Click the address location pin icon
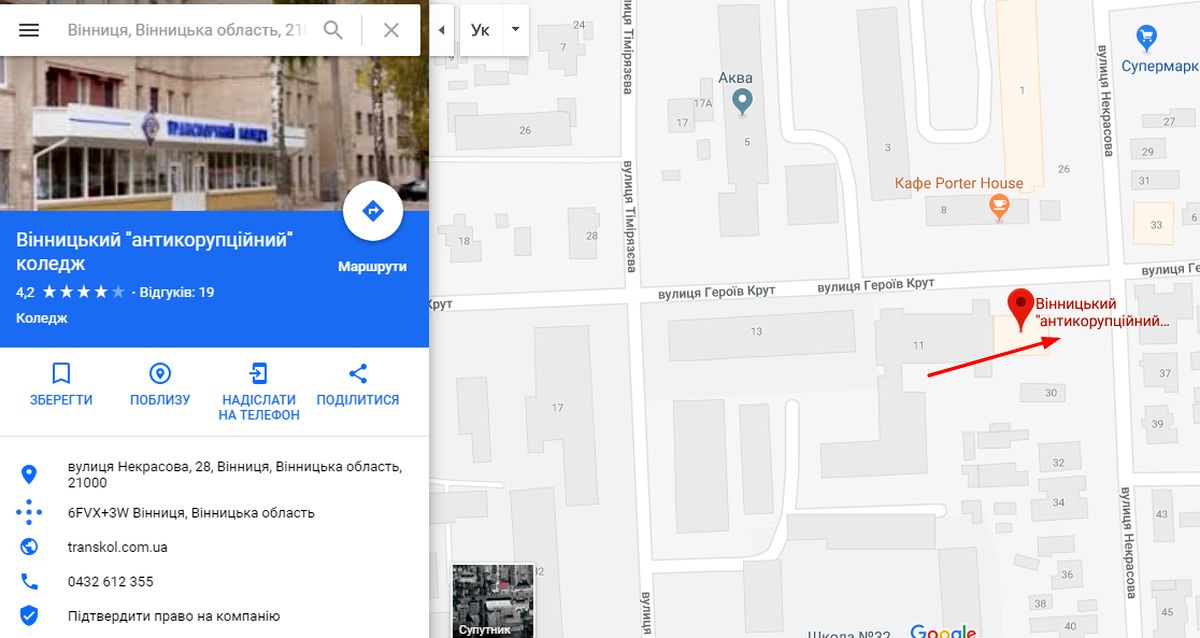The width and height of the screenshot is (1200, 638). click(29, 474)
